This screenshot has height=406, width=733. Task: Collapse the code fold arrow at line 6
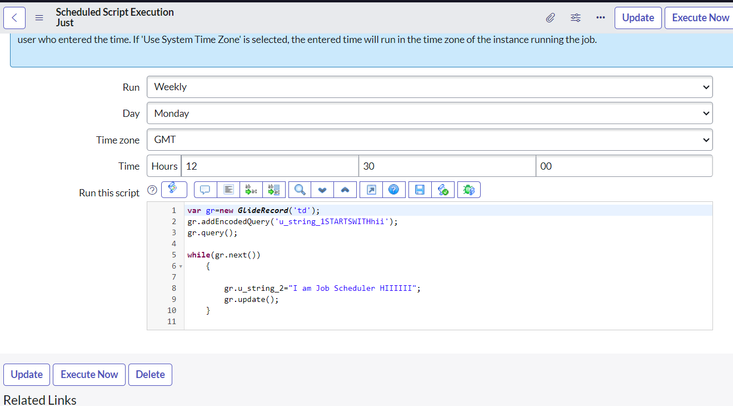point(181,266)
